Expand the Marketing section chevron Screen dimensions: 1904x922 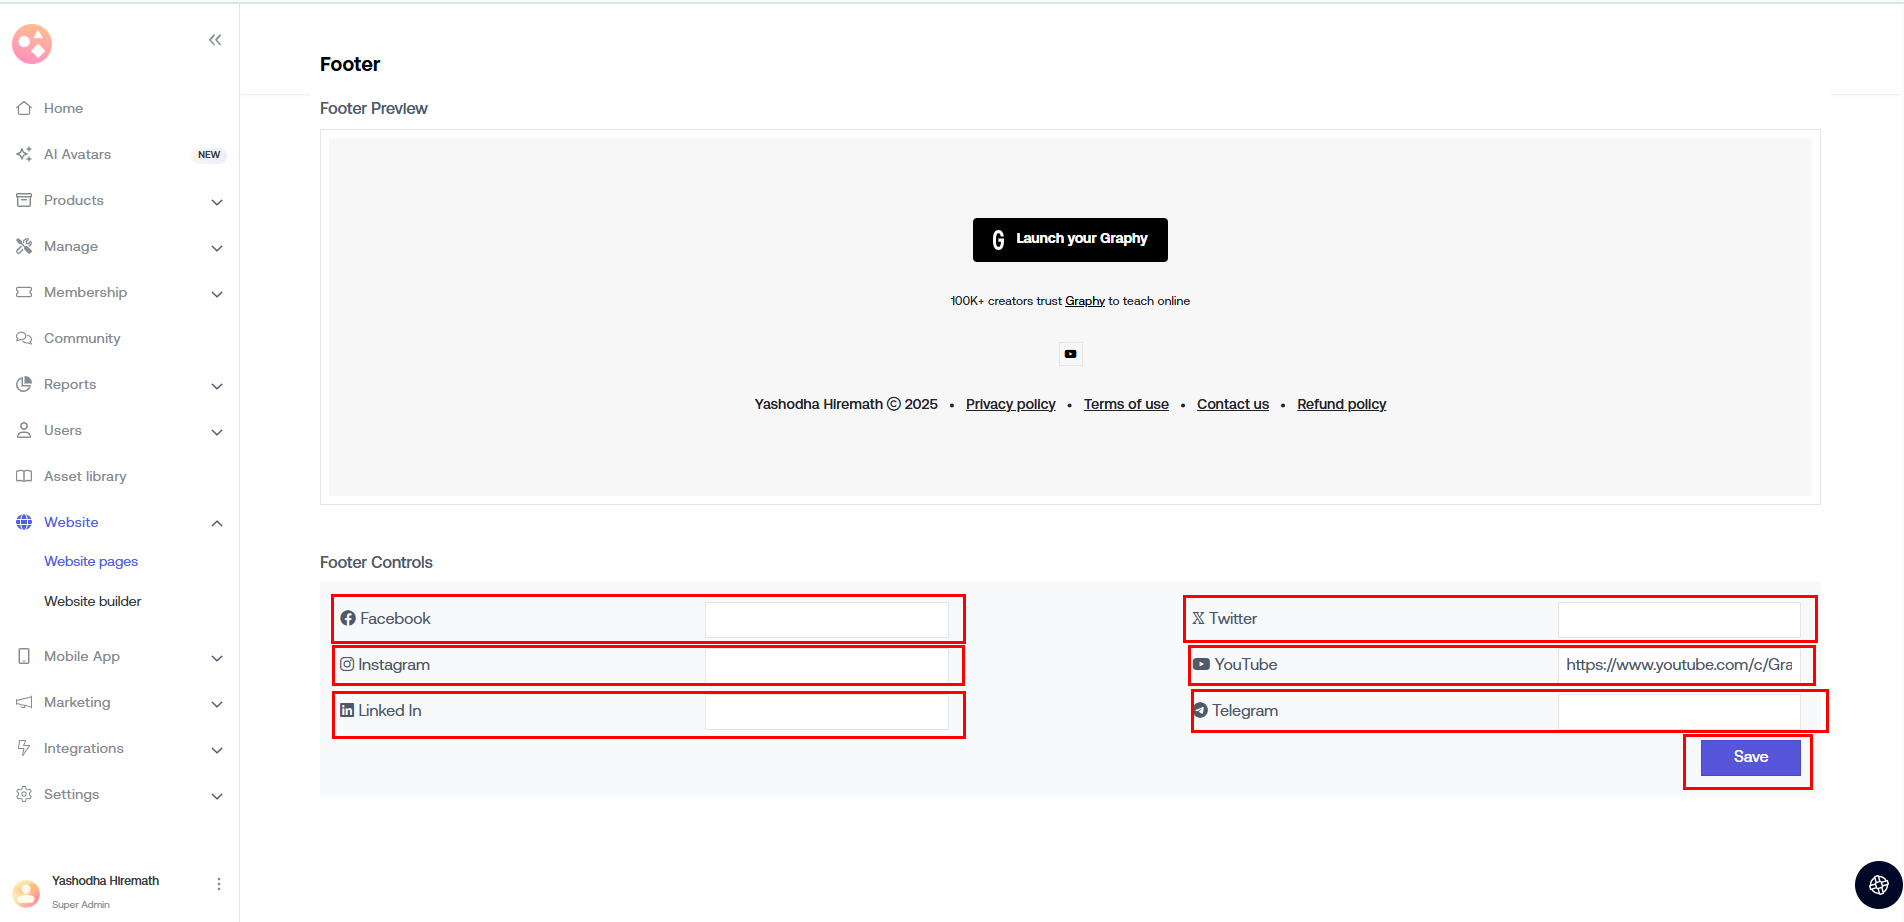point(217,704)
